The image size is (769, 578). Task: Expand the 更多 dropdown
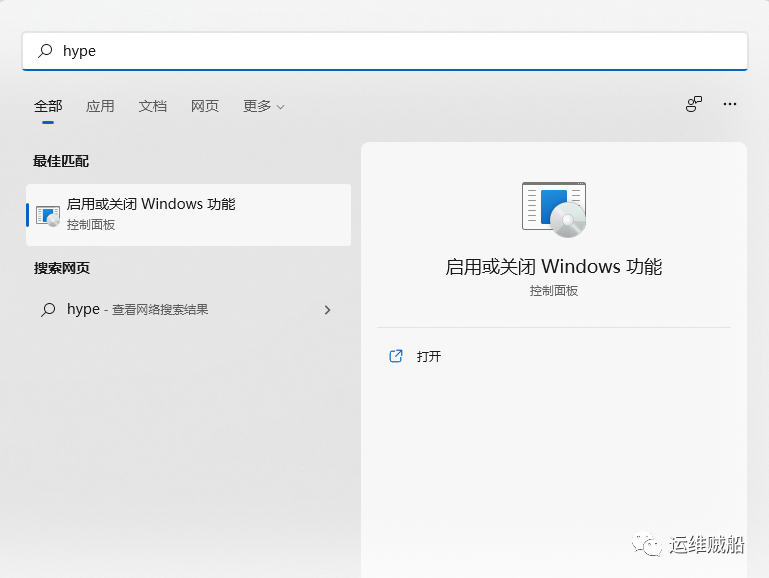tap(263, 106)
